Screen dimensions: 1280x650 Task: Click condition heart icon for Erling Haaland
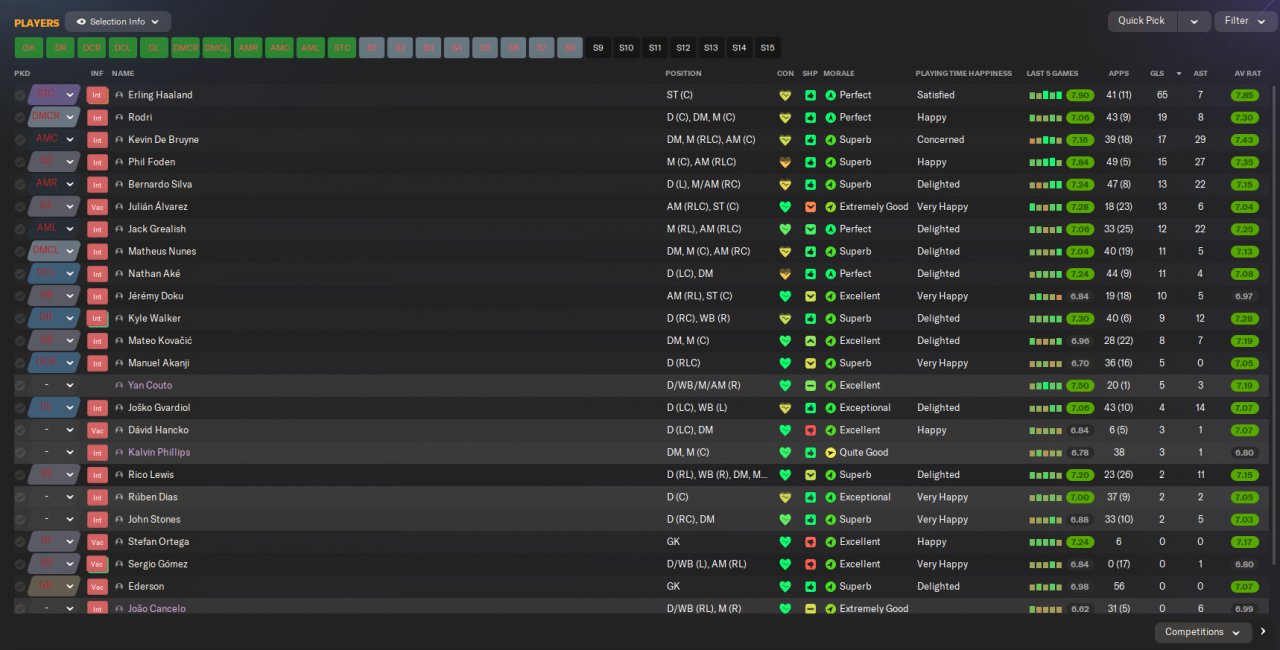tap(785, 96)
